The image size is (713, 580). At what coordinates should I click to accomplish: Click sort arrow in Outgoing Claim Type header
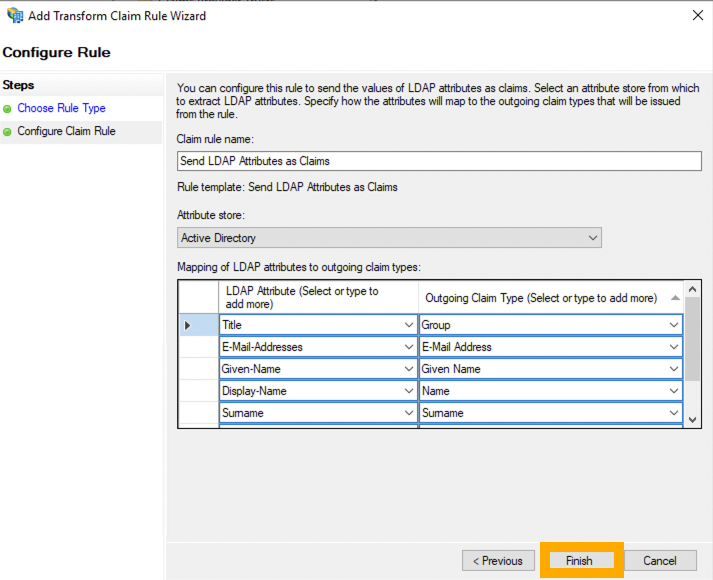(x=675, y=298)
